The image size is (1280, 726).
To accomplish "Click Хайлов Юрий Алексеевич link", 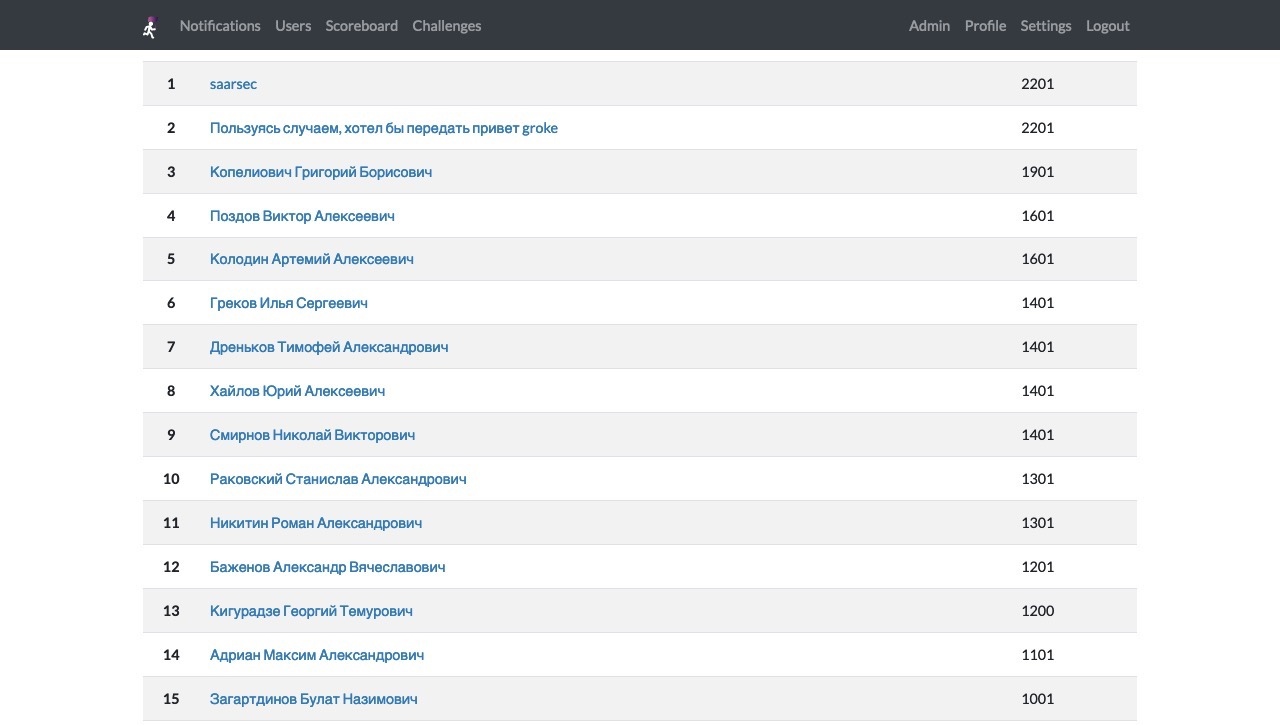I will [x=297, y=391].
